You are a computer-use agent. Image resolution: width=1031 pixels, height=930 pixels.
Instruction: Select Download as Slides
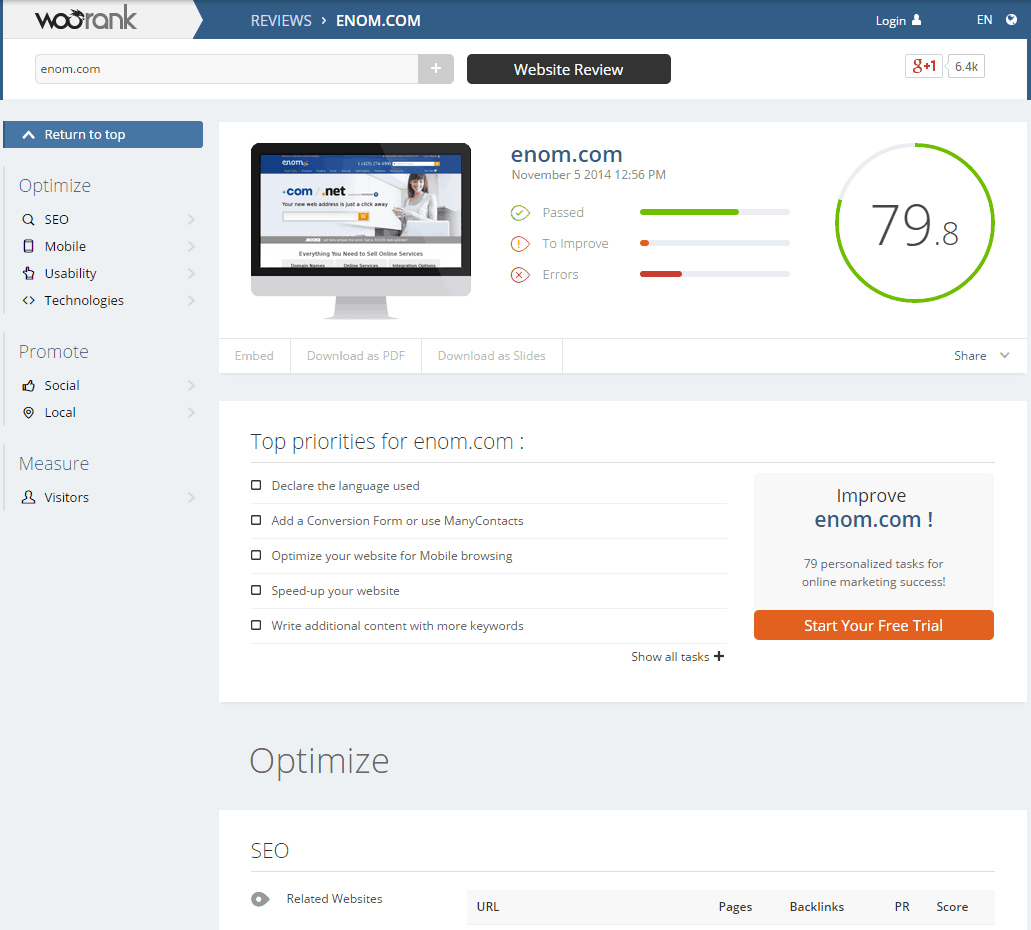[491, 356]
